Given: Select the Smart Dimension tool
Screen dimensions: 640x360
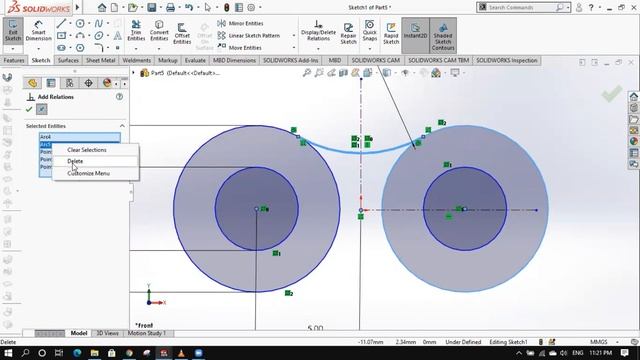Looking at the screenshot, I should point(38,31).
